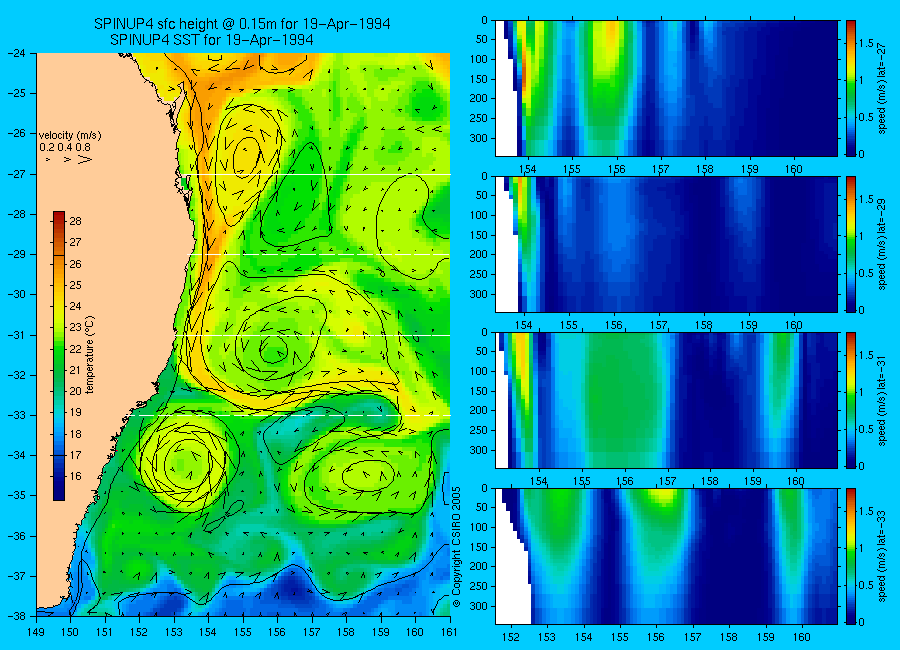Screen dimensions: 900x650
Task: Click the title line 'SPINUP4 sfc height @ 0.15m'
Action: pyautogui.click(x=242, y=24)
